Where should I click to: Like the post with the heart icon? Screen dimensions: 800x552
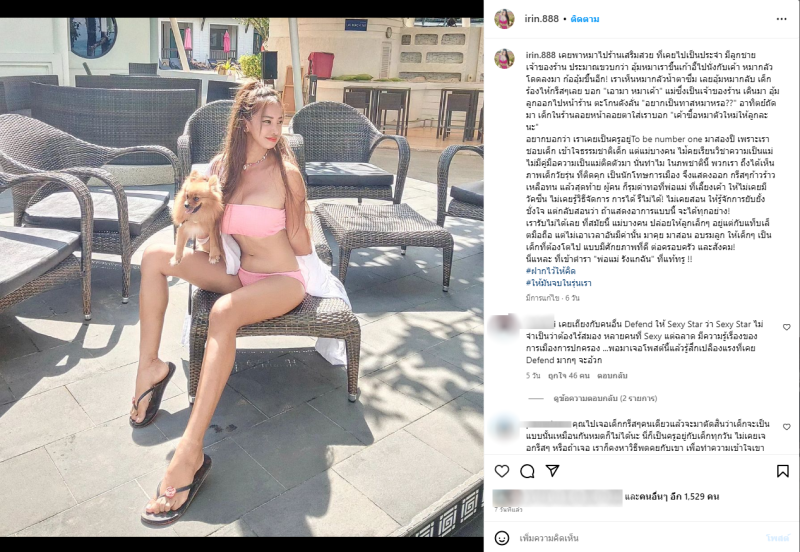(502, 471)
